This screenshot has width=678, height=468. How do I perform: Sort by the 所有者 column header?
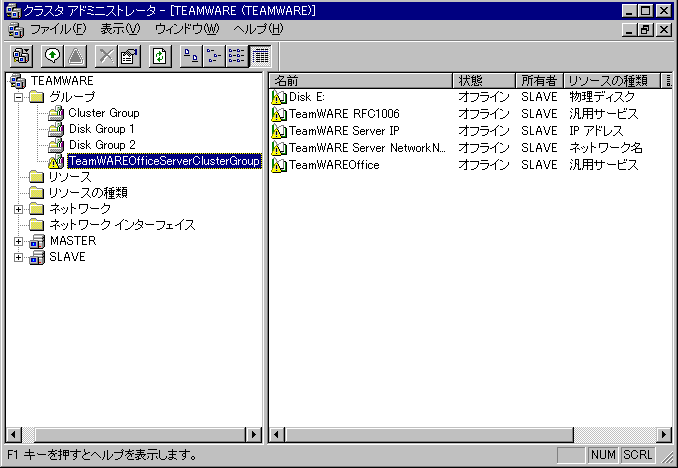[539, 80]
